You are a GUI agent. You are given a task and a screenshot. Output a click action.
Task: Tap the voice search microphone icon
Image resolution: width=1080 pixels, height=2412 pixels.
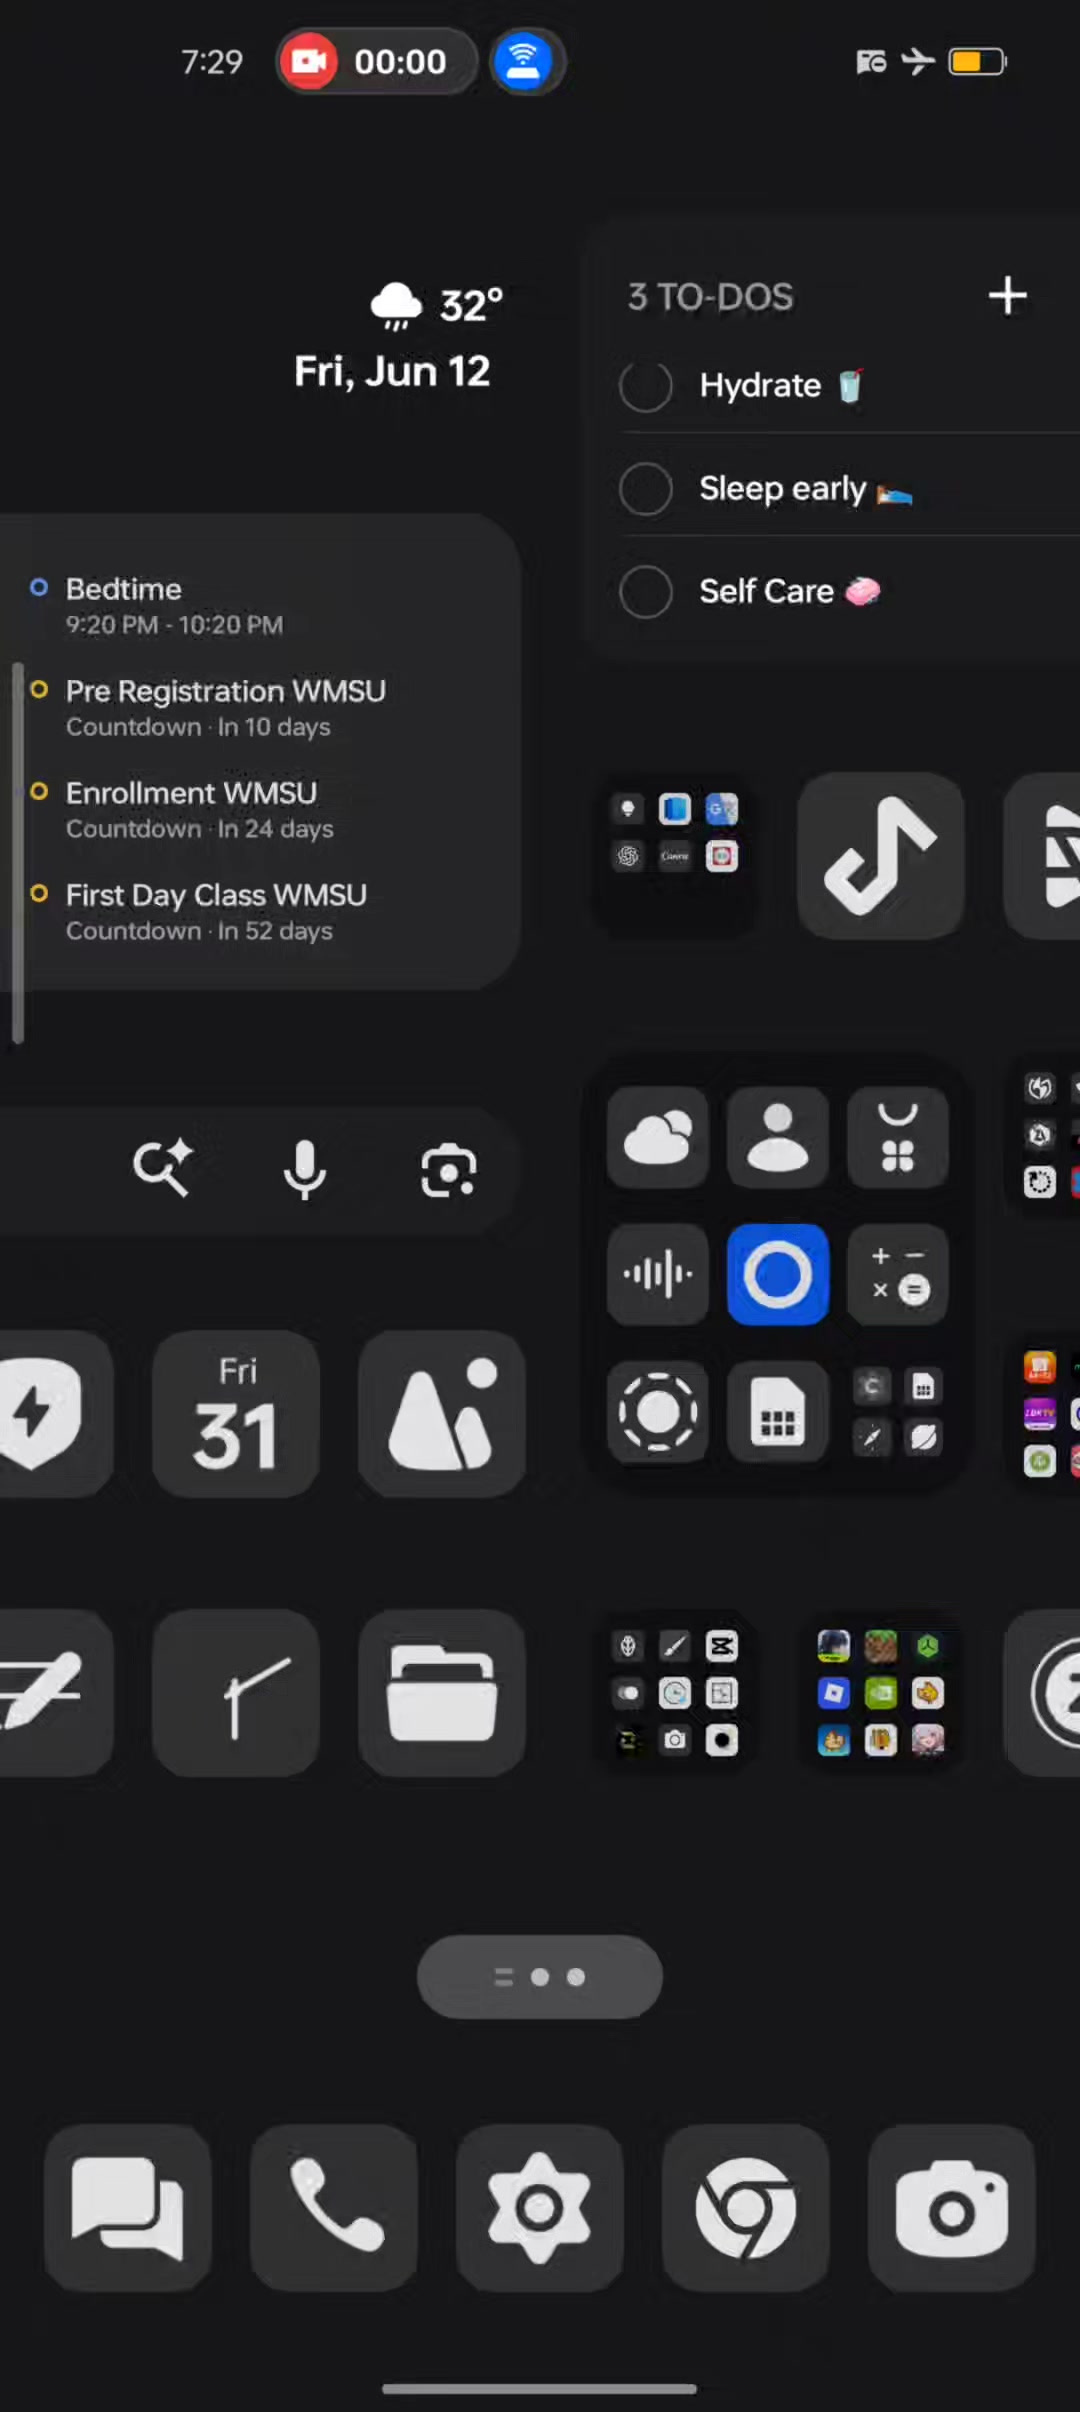coord(305,1170)
